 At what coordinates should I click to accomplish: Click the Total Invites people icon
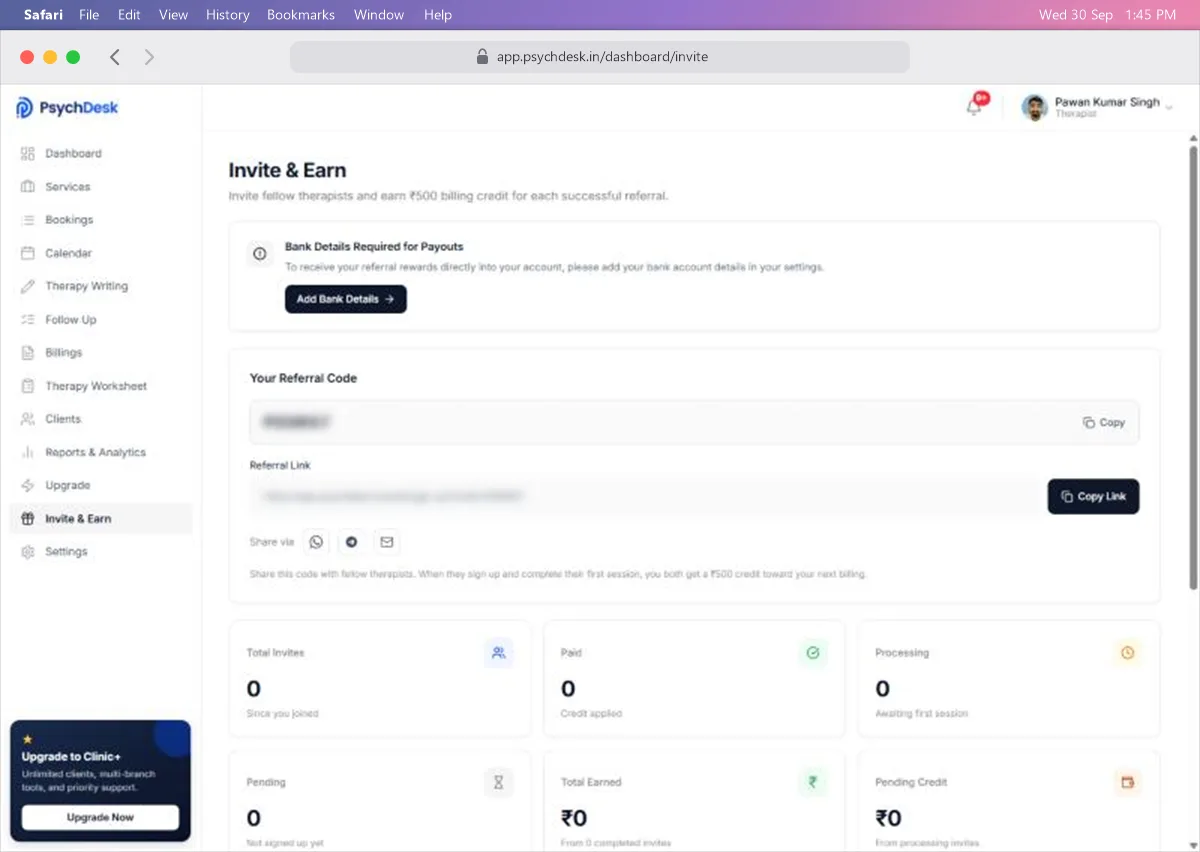click(x=498, y=653)
